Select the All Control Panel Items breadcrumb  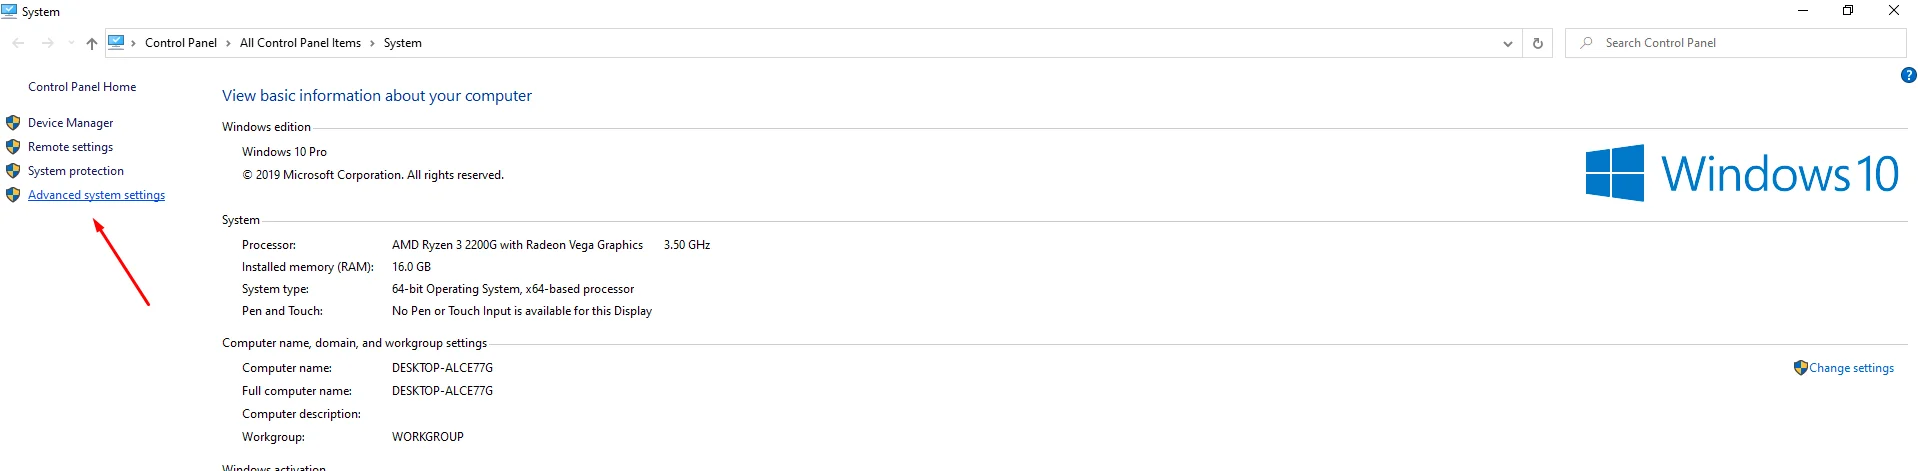tap(300, 43)
